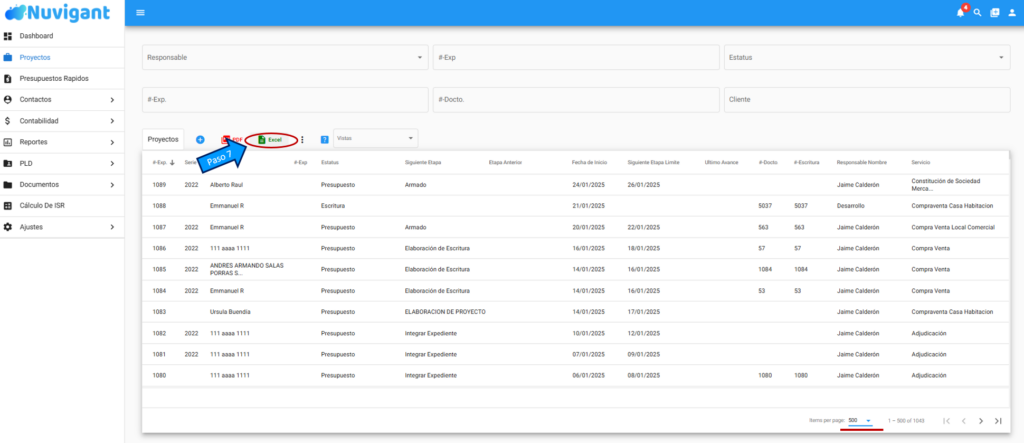Click the Documentos folder icon

(x=8, y=185)
